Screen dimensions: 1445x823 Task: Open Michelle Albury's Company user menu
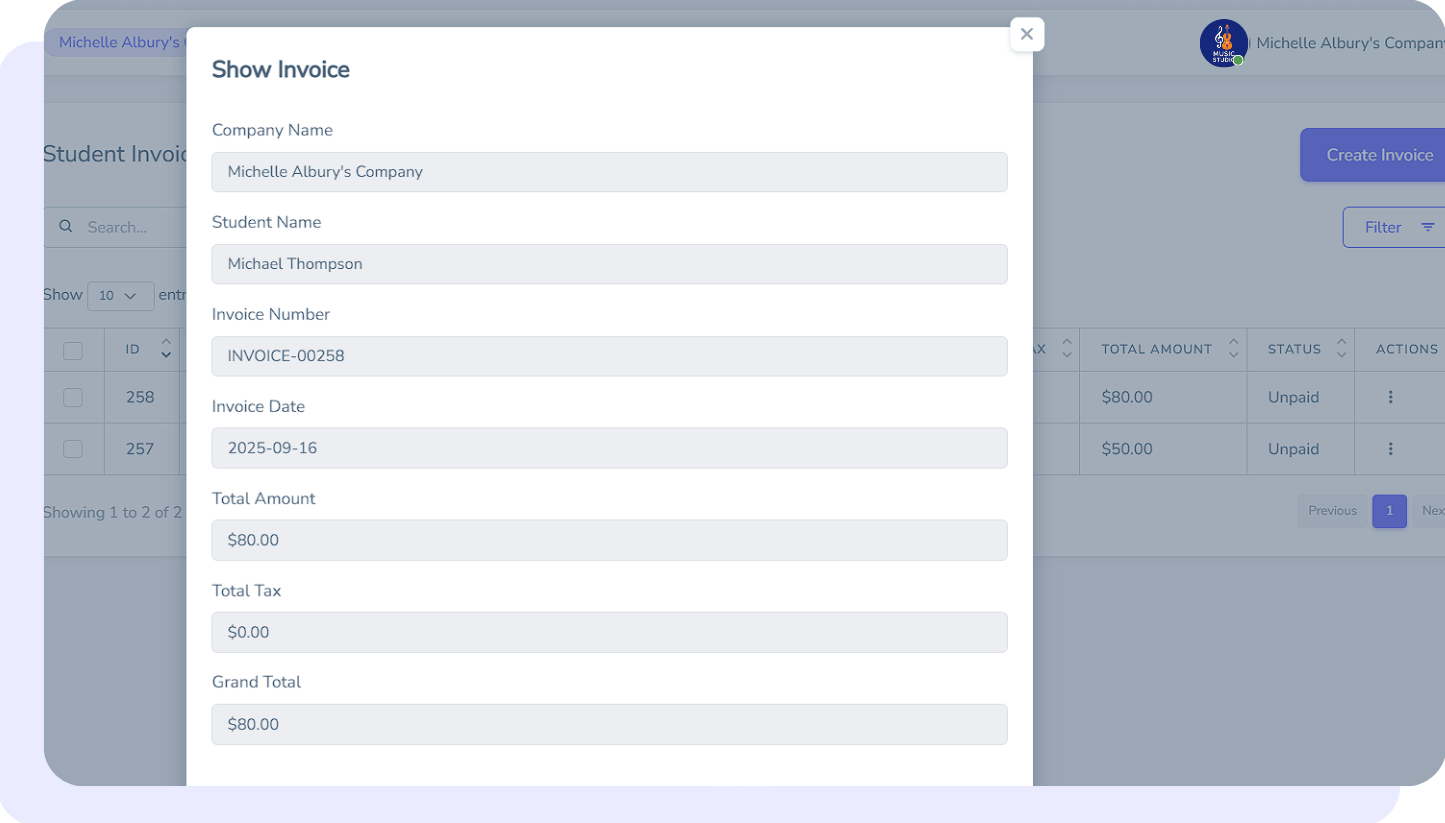1349,43
